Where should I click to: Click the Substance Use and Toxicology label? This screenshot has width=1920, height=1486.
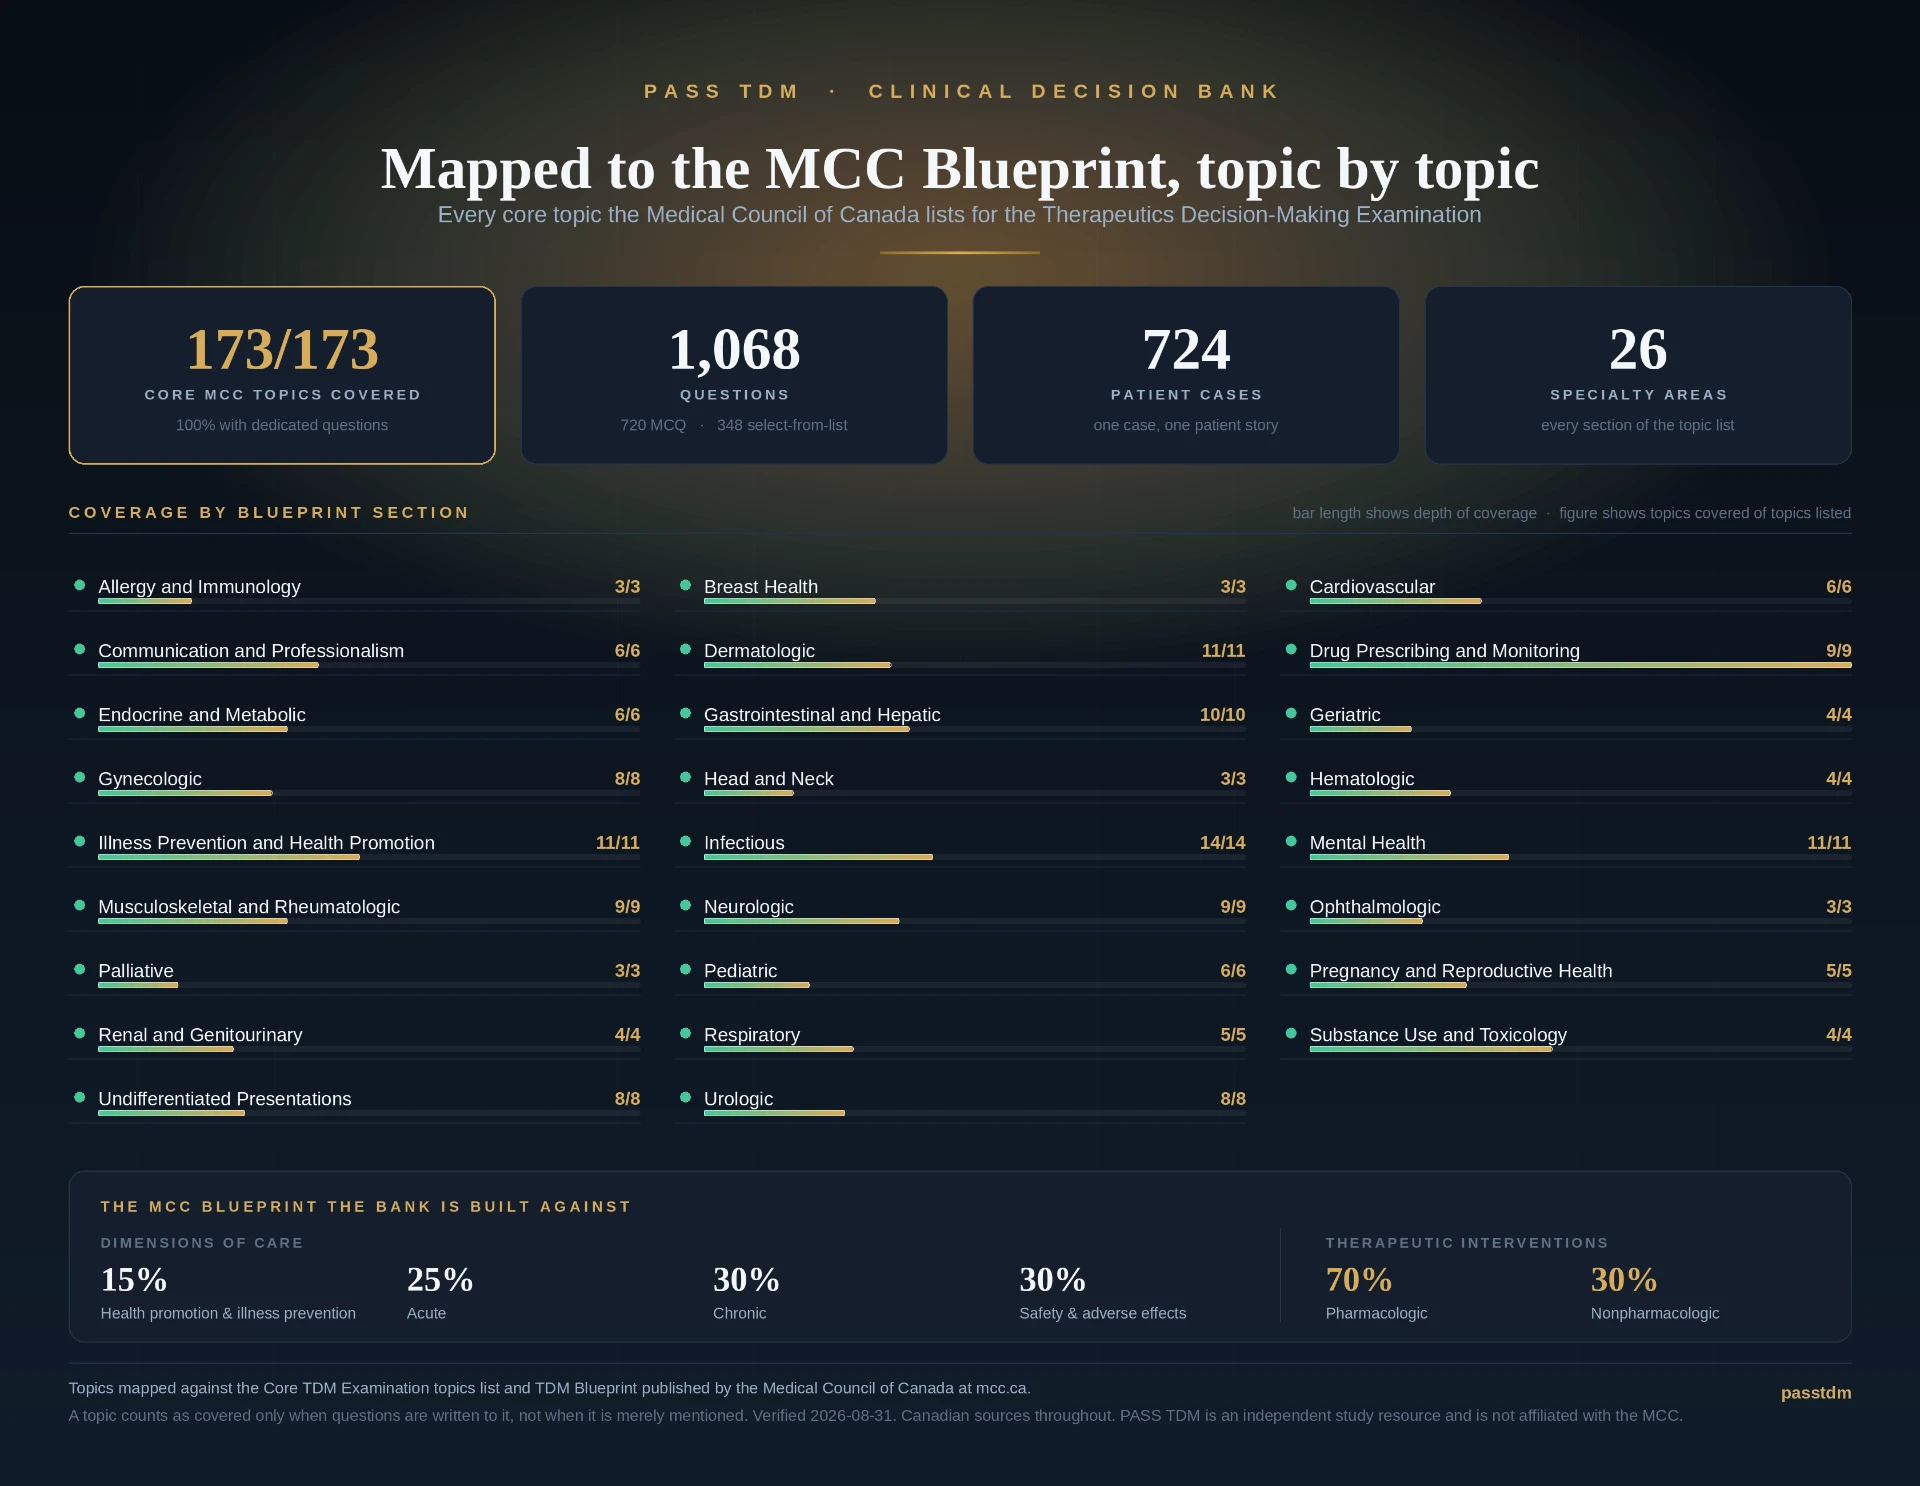click(1438, 1035)
